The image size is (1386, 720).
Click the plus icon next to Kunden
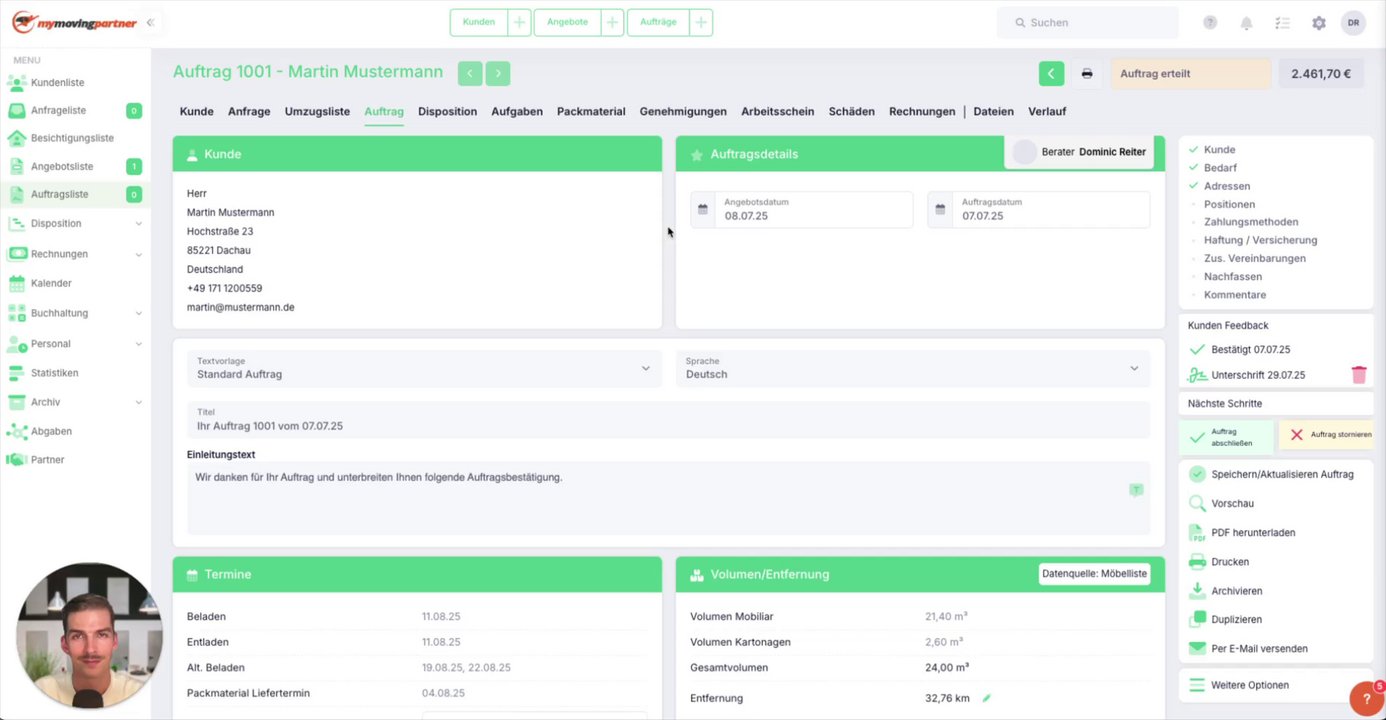[x=519, y=22]
